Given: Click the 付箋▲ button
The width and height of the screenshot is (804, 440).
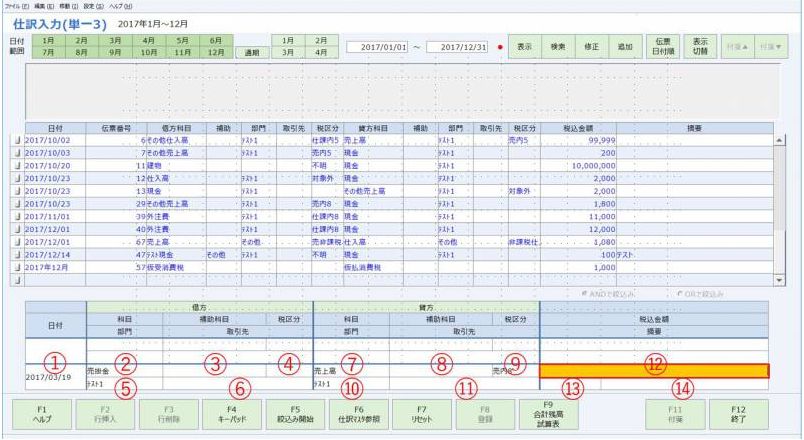Looking at the screenshot, I should coord(737,47).
